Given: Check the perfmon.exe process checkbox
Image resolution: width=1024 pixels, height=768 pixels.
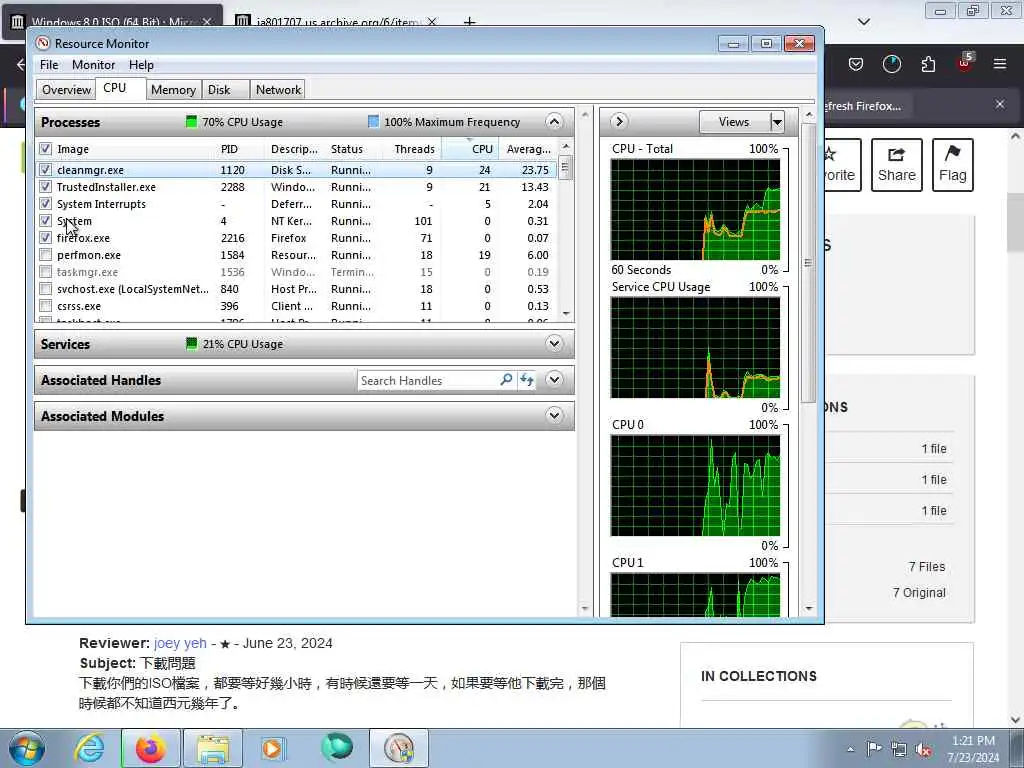Looking at the screenshot, I should pyautogui.click(x=45, y=255).
